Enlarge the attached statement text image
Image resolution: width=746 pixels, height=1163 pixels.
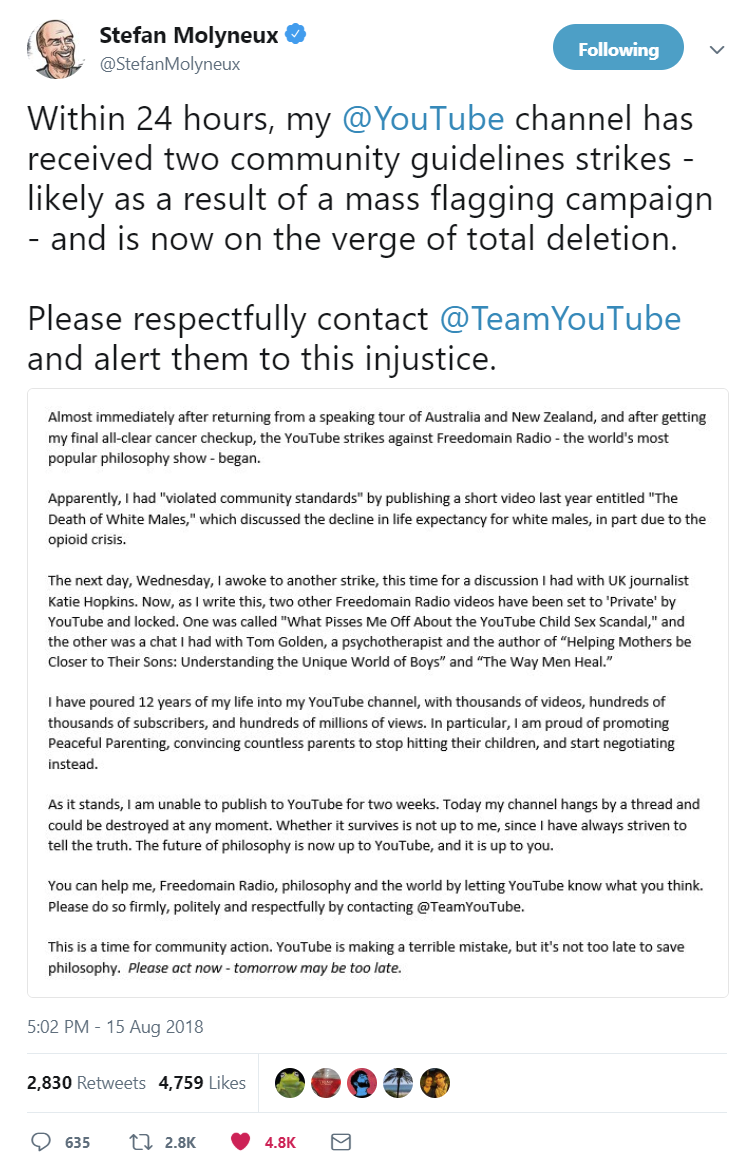click(377, 693)
